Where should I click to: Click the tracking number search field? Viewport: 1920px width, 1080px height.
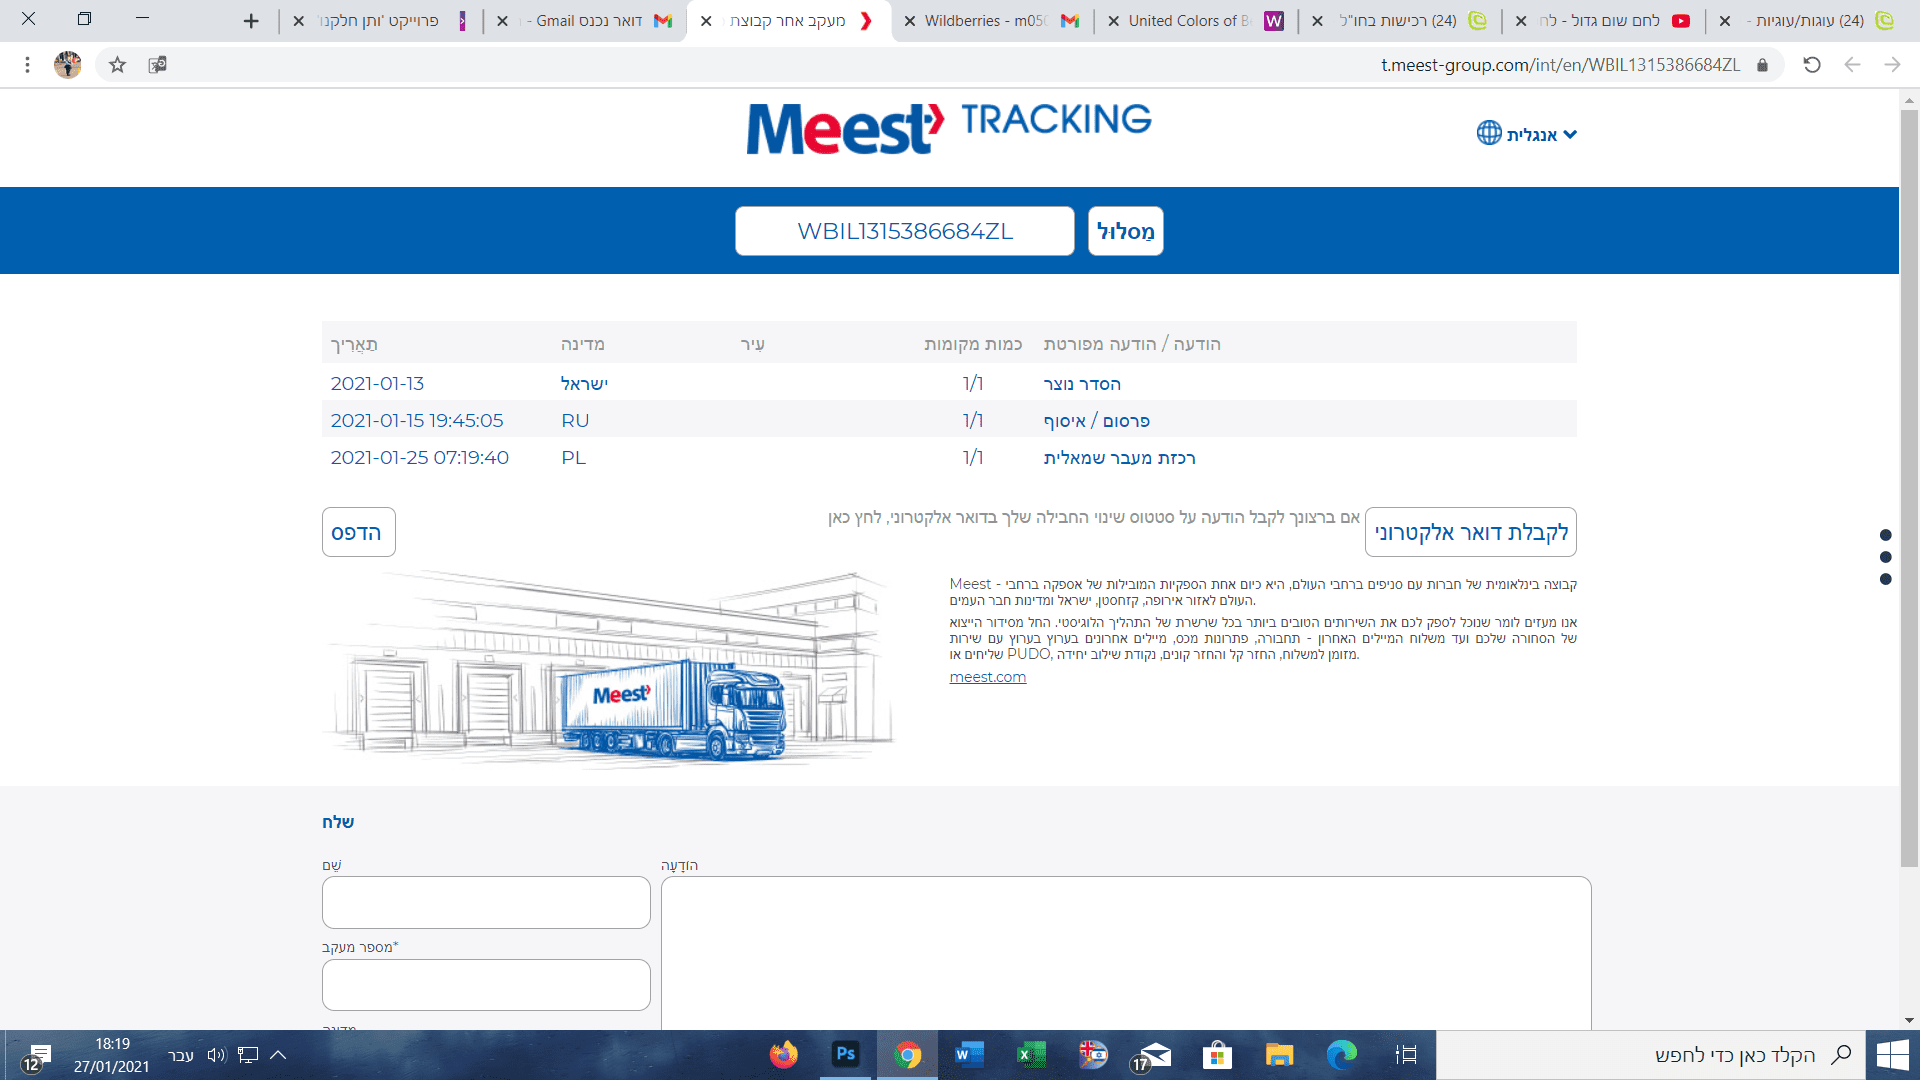click(904, 231)
